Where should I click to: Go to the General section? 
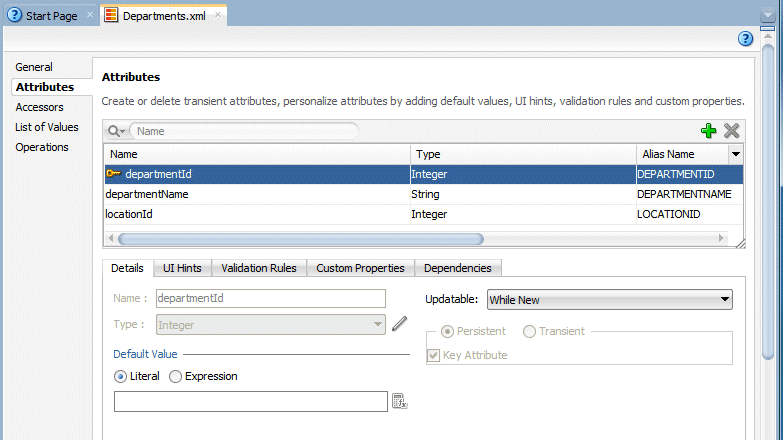coord(34,67)
